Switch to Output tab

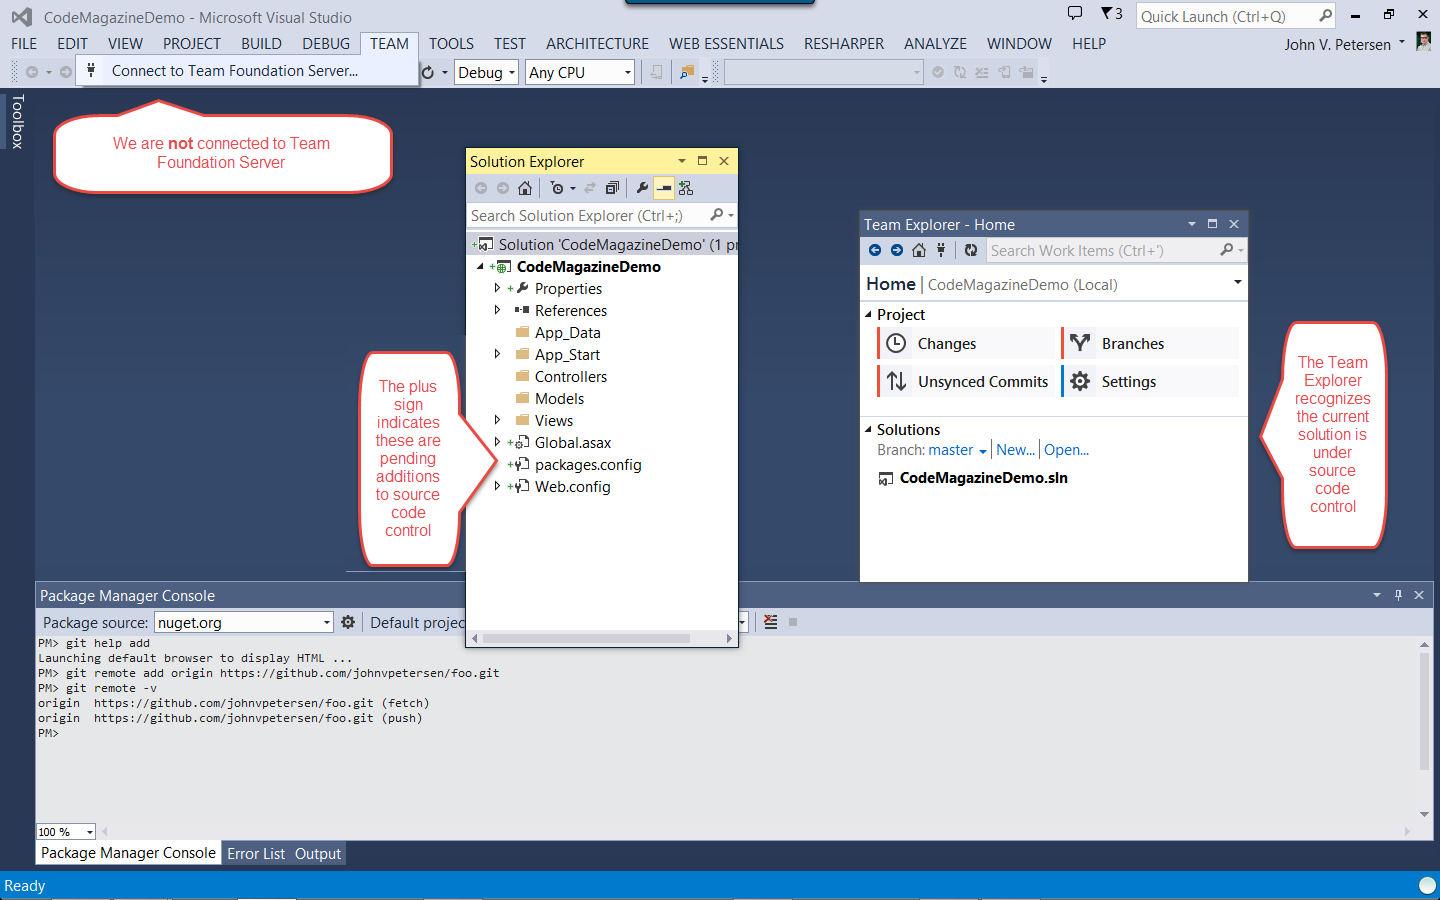coord(318,853)
